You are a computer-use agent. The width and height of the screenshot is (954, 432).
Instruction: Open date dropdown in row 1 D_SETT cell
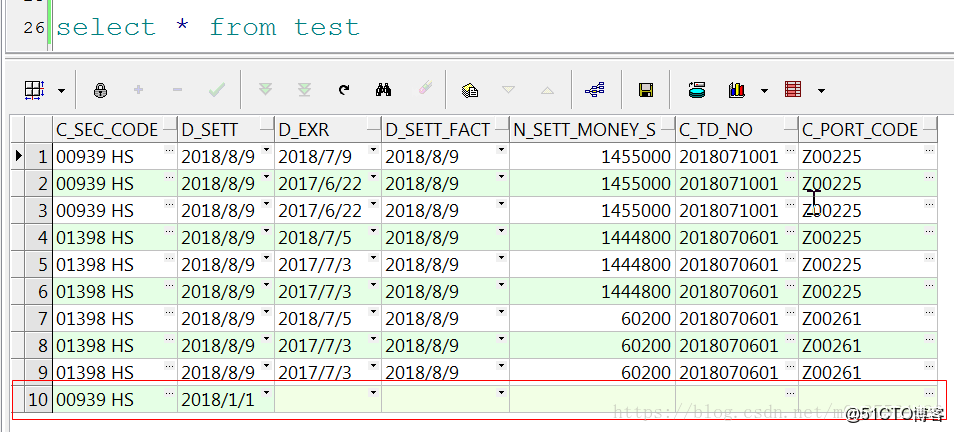[x=266, y=150]
